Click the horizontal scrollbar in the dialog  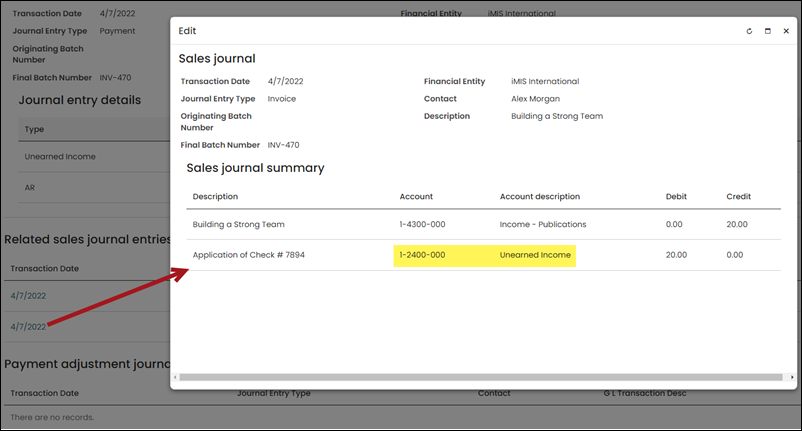(x=481, y=377)
